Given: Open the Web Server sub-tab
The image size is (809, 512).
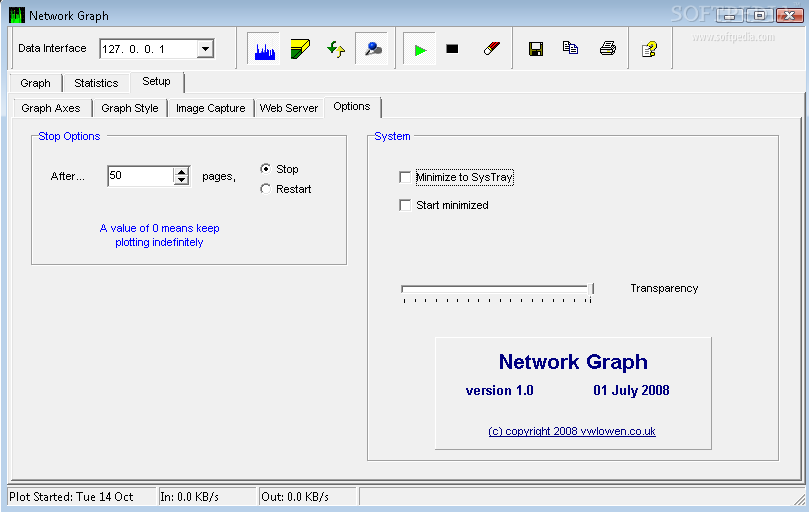Looking at the screenshot, I should (289, 108).
